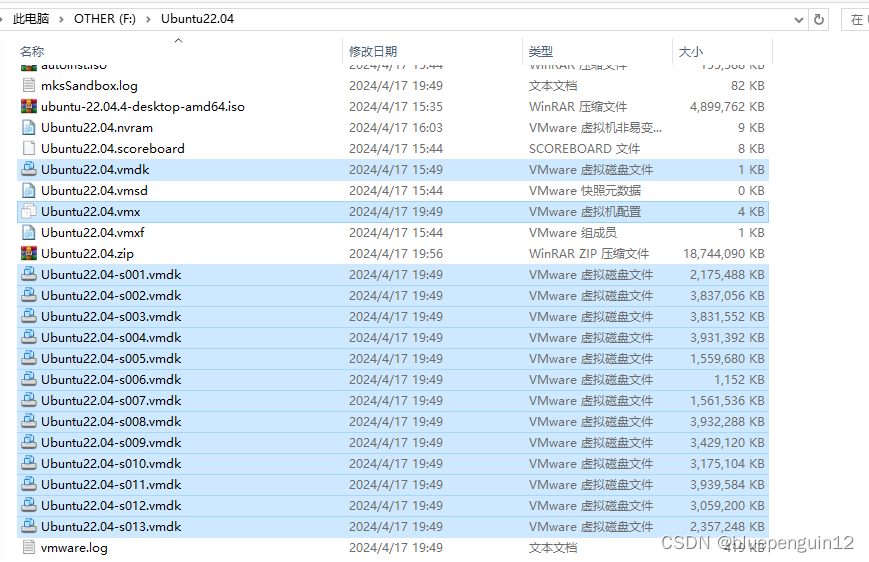Click the ubuntu-22.04.4-desktop-amd64.iso WinRAR icon

pos(29,106)
